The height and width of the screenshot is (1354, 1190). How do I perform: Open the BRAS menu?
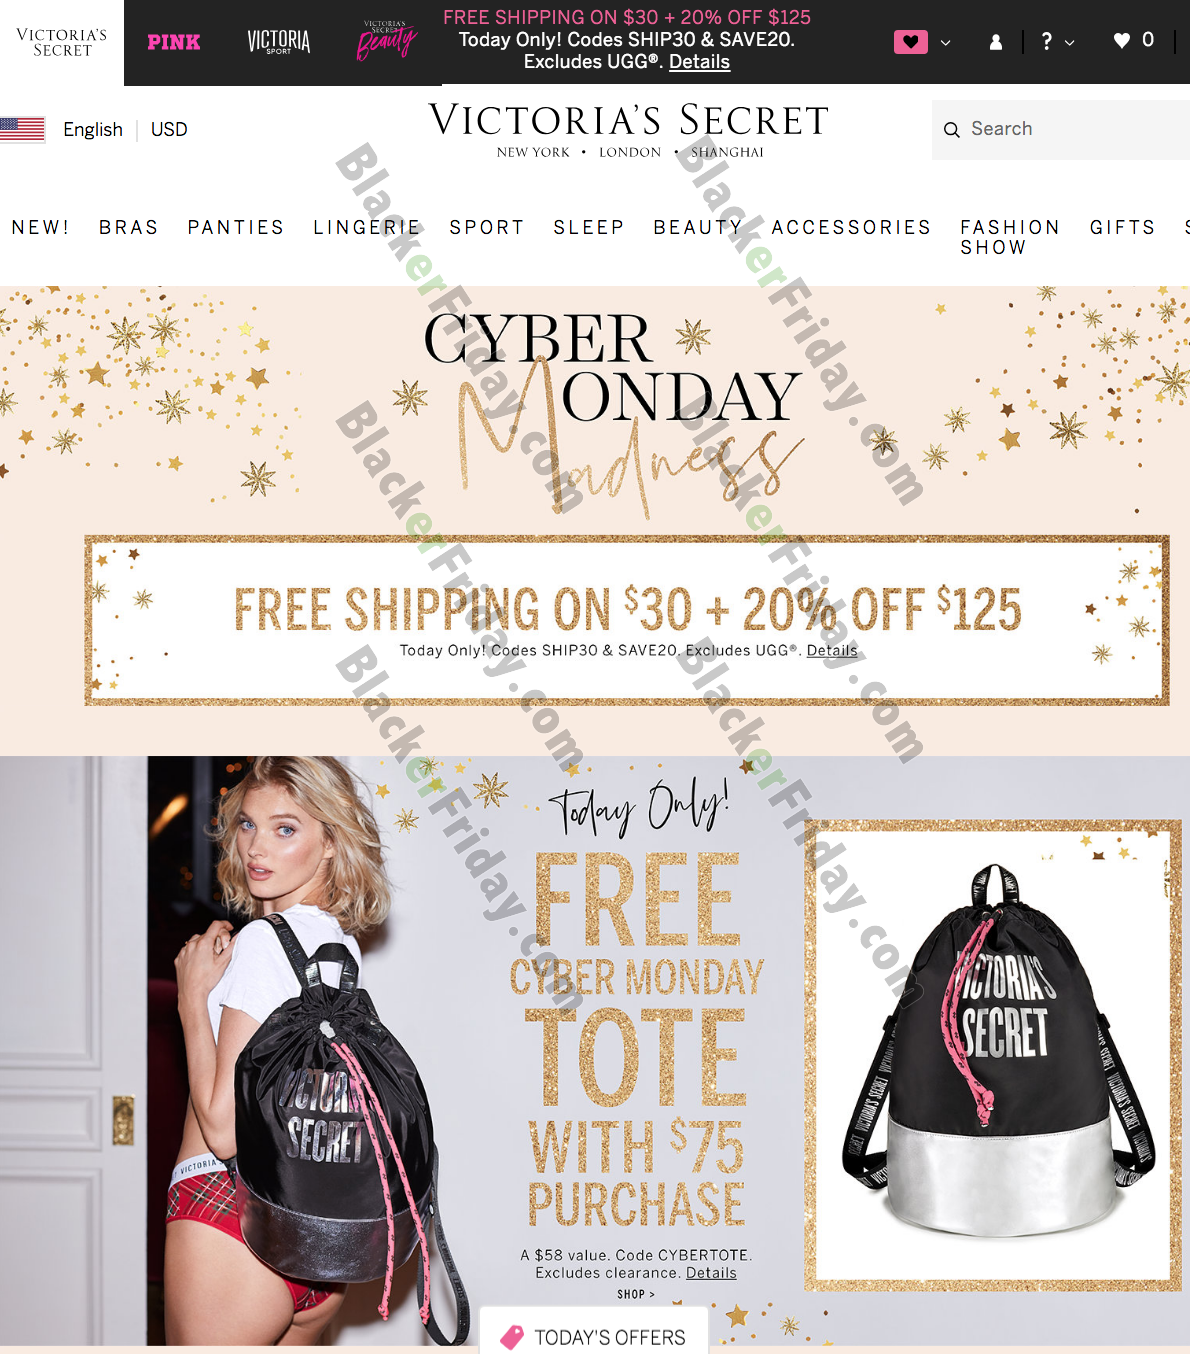tap(129, 227)
